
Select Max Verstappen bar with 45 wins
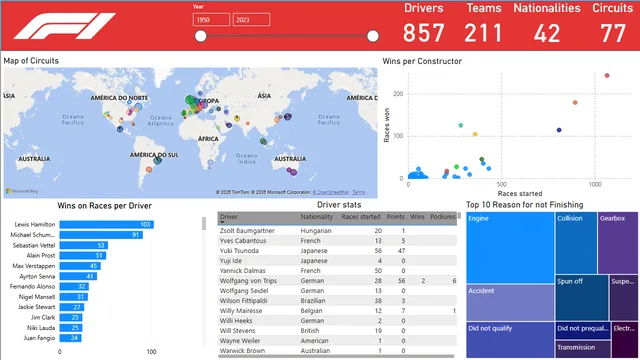click(80, 266)
